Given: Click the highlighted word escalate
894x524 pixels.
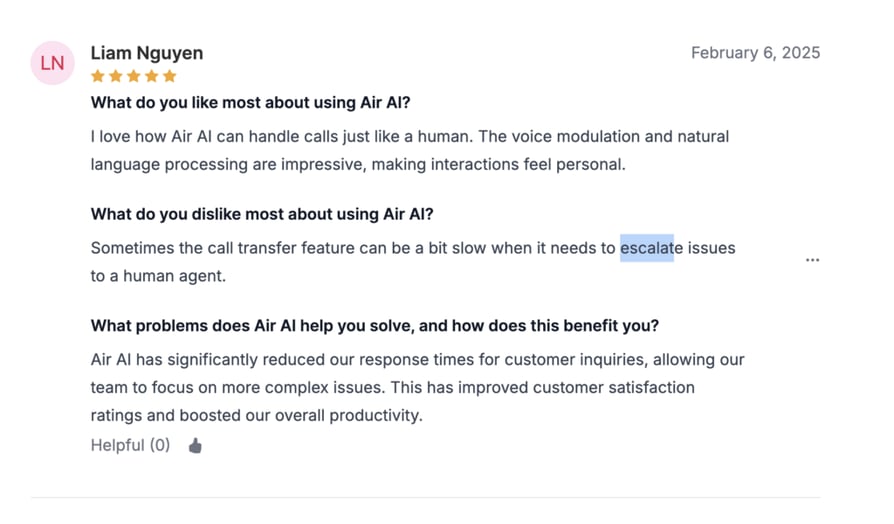Looking at the screenshot, I should point(652,248).
